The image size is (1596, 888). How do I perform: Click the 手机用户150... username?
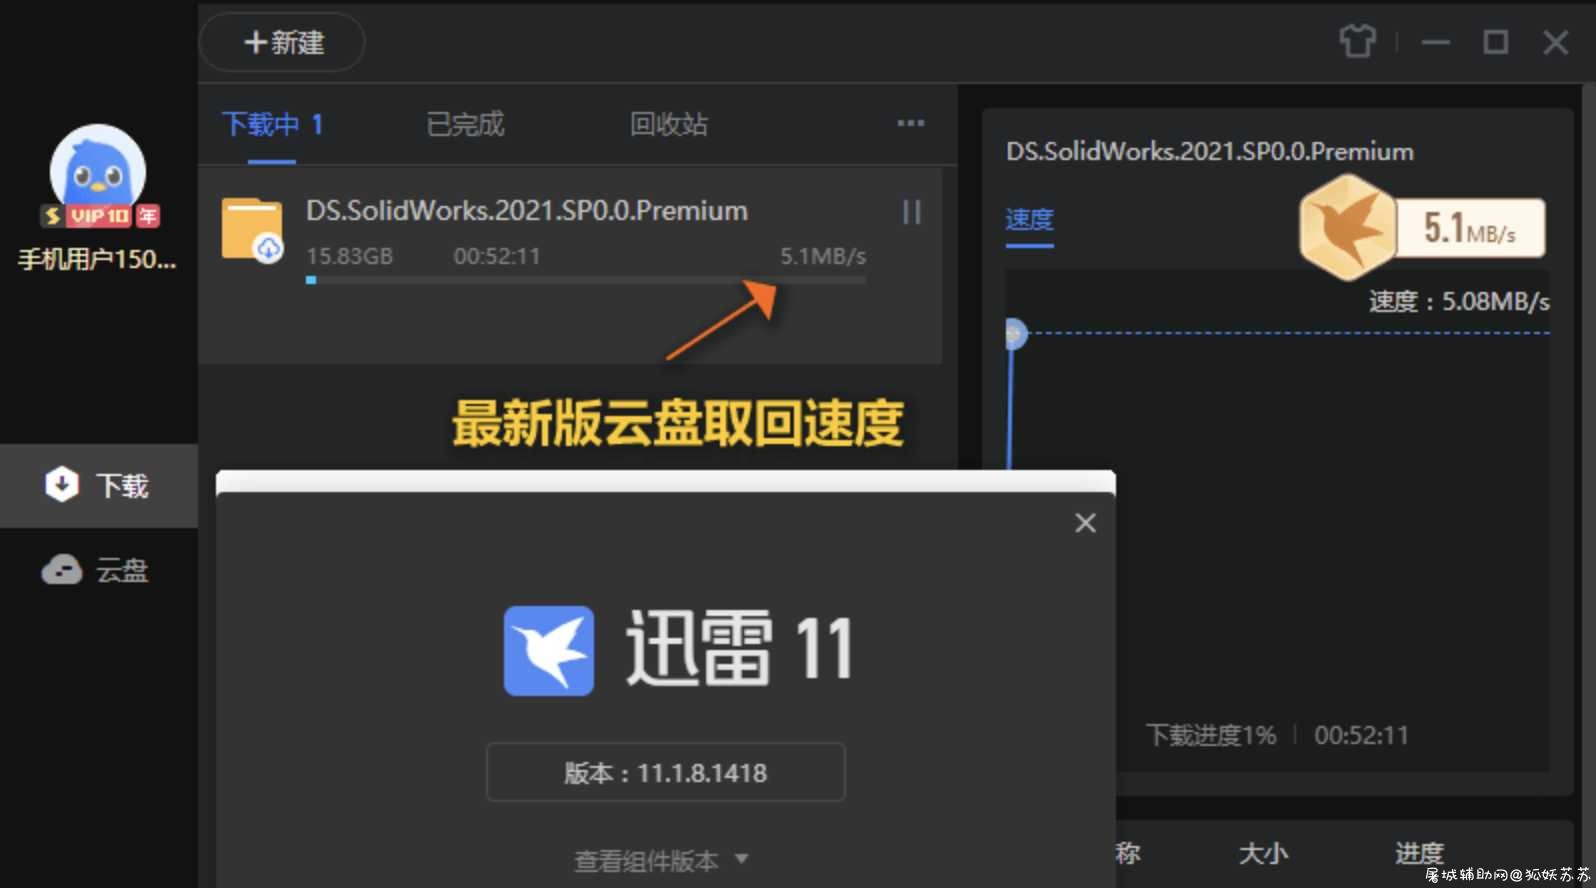(x=97, y=260)
